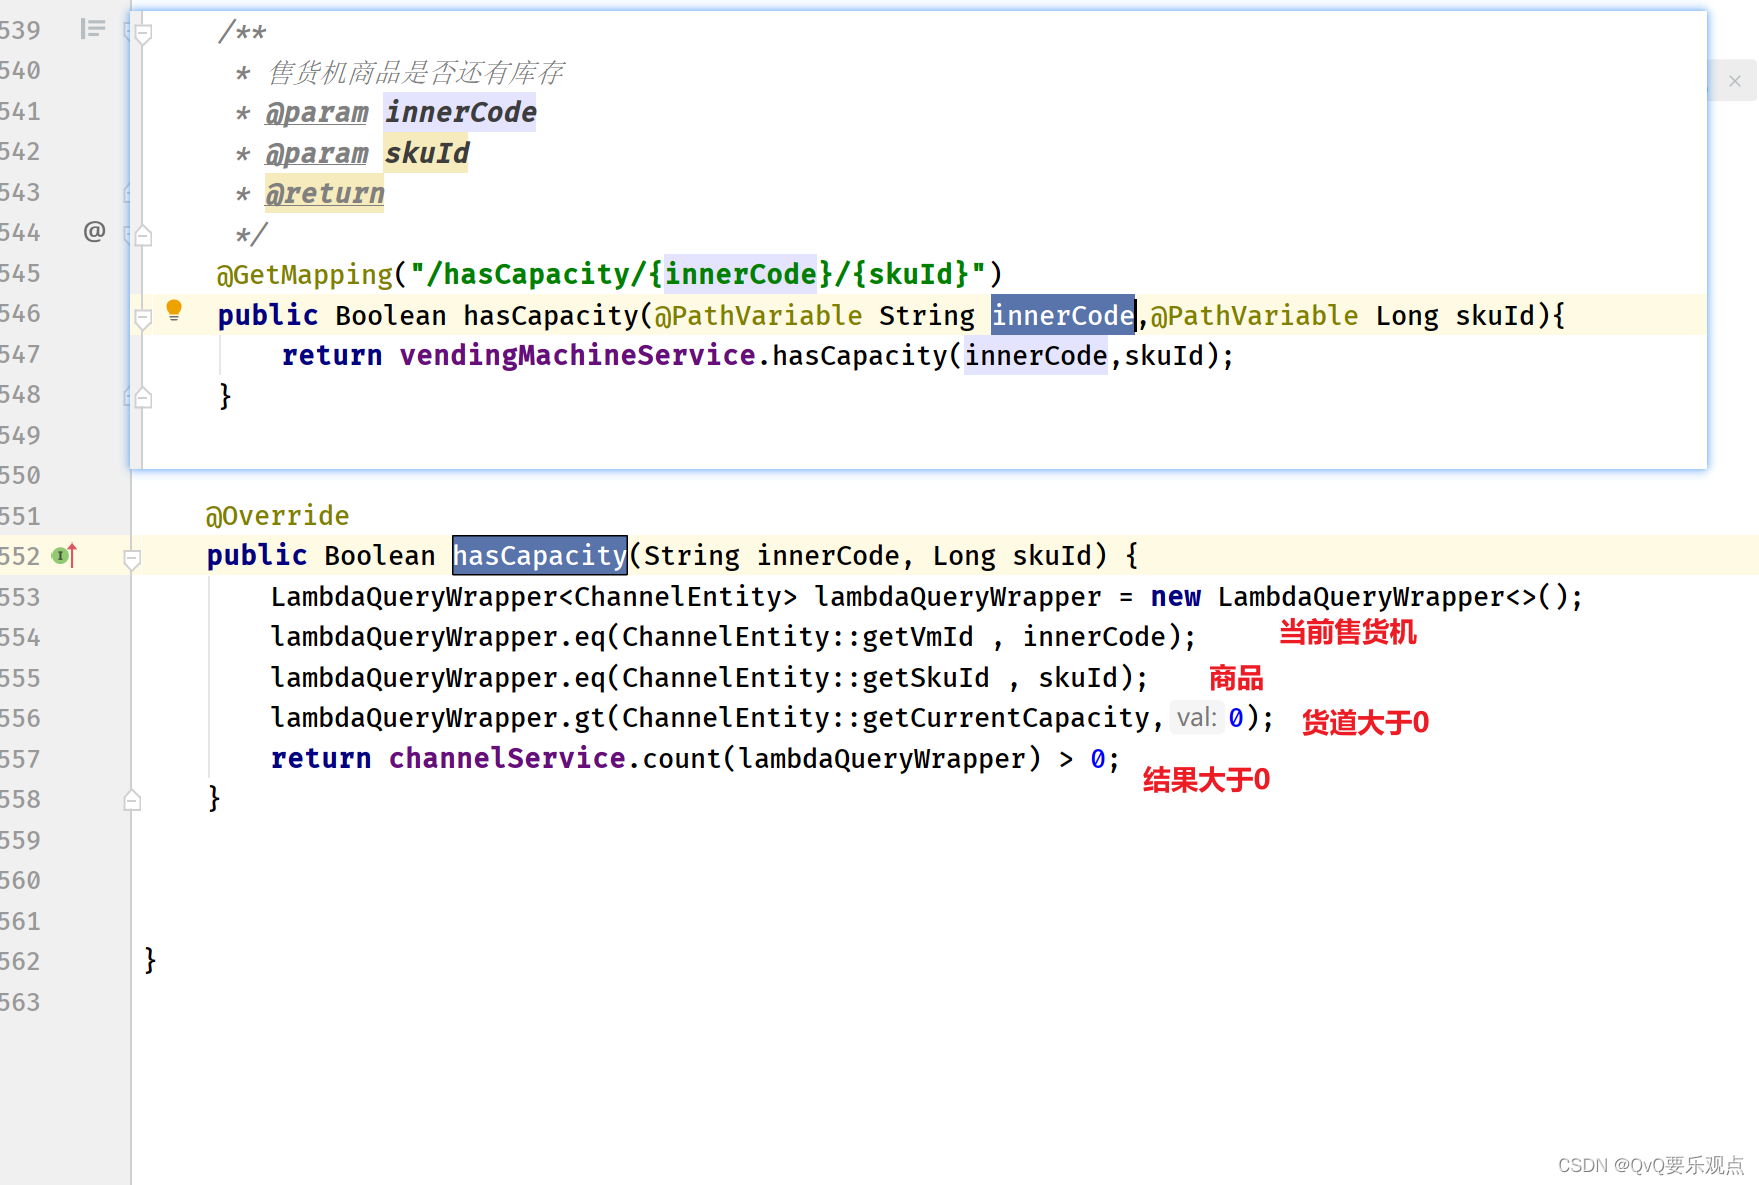
Task: Collapse the controller hasCapacity method at line 546
Action: pyautogui.click(x=143, y=318)
